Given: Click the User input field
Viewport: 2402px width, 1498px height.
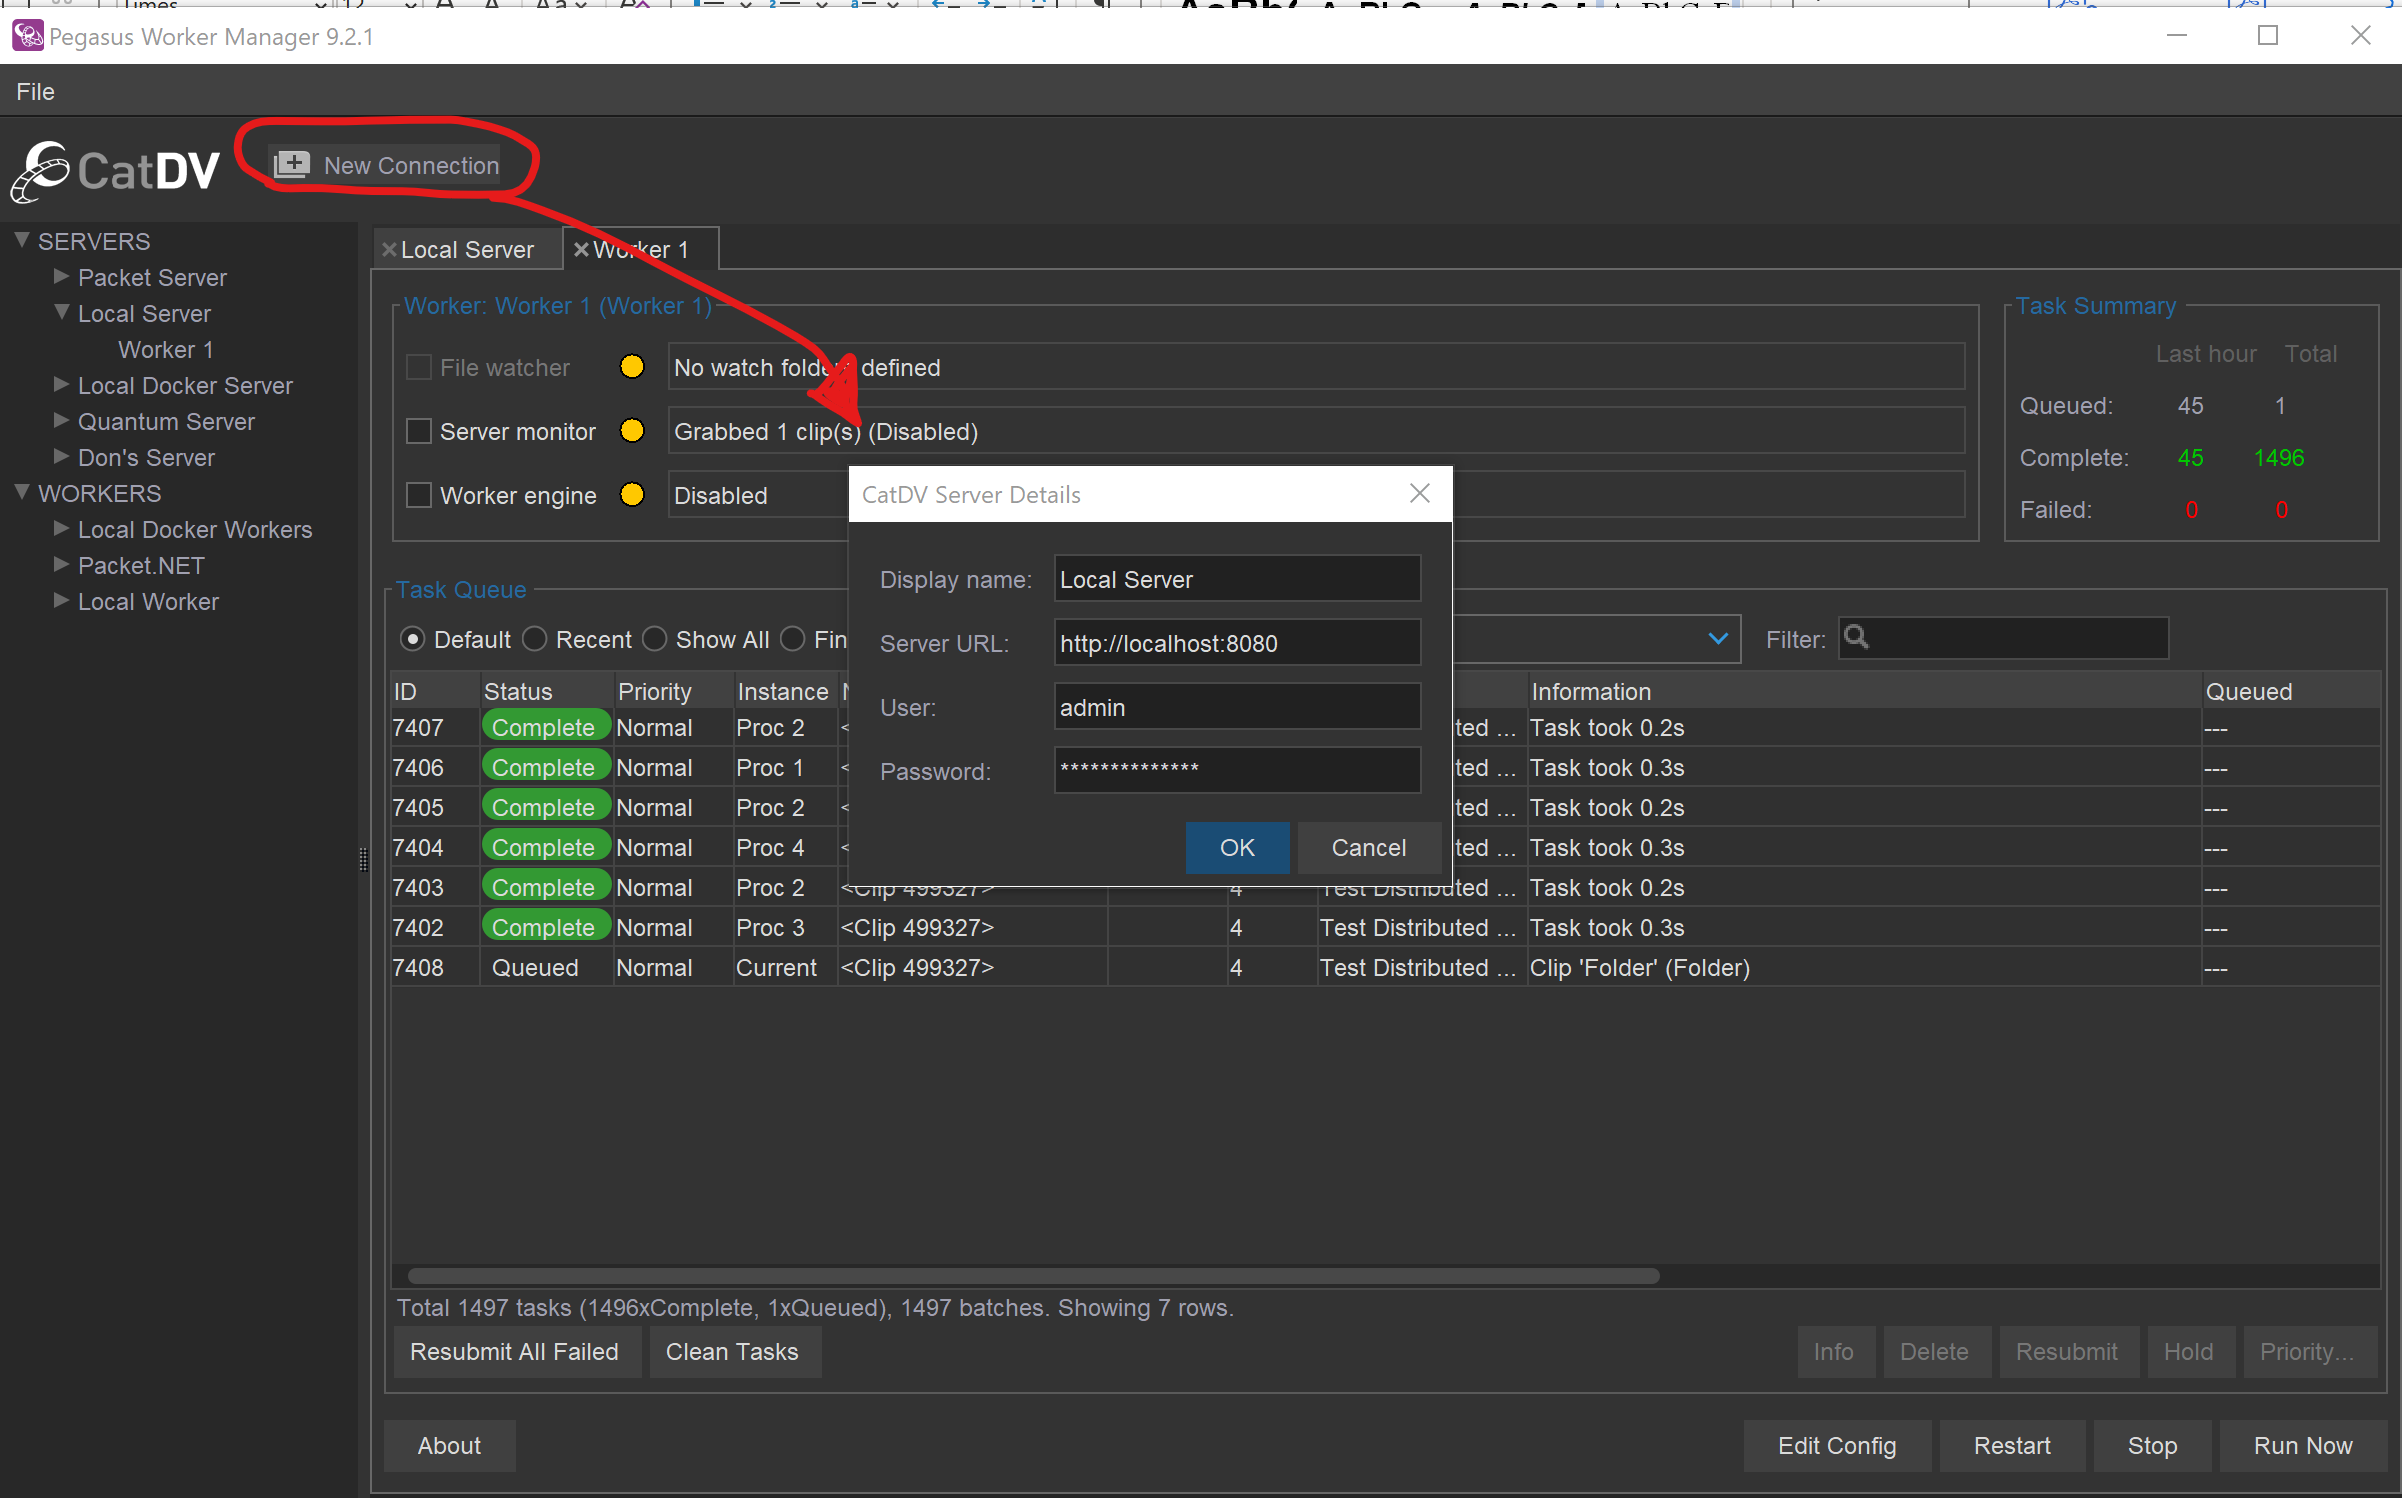Looking at the screenshot, I should point(1237,707).
